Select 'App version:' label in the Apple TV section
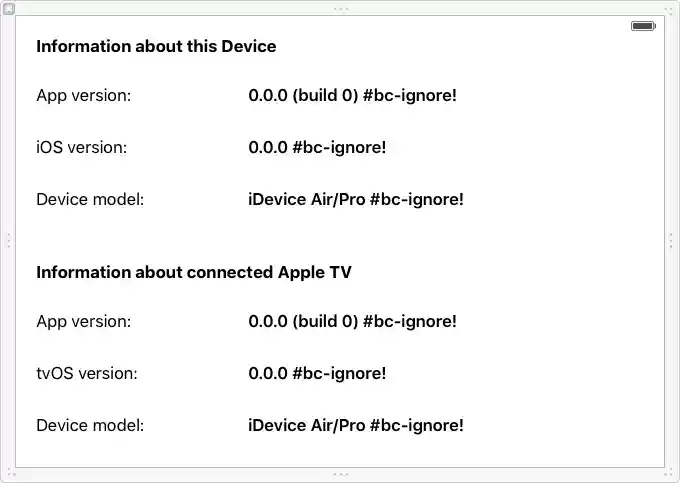The image size is (680, 483). click(x=84, y=322)
